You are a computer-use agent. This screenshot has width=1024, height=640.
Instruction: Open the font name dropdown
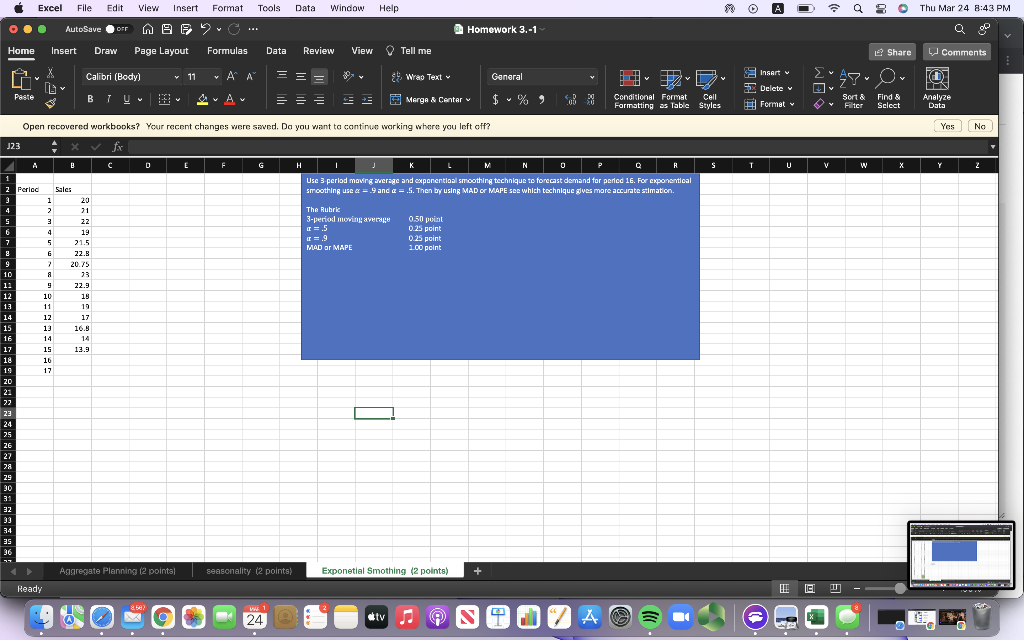[177, 76]
